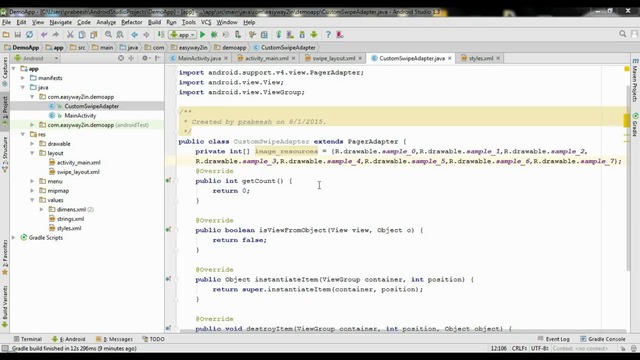Expand the mipmap folder

click(x=32, y=191)
